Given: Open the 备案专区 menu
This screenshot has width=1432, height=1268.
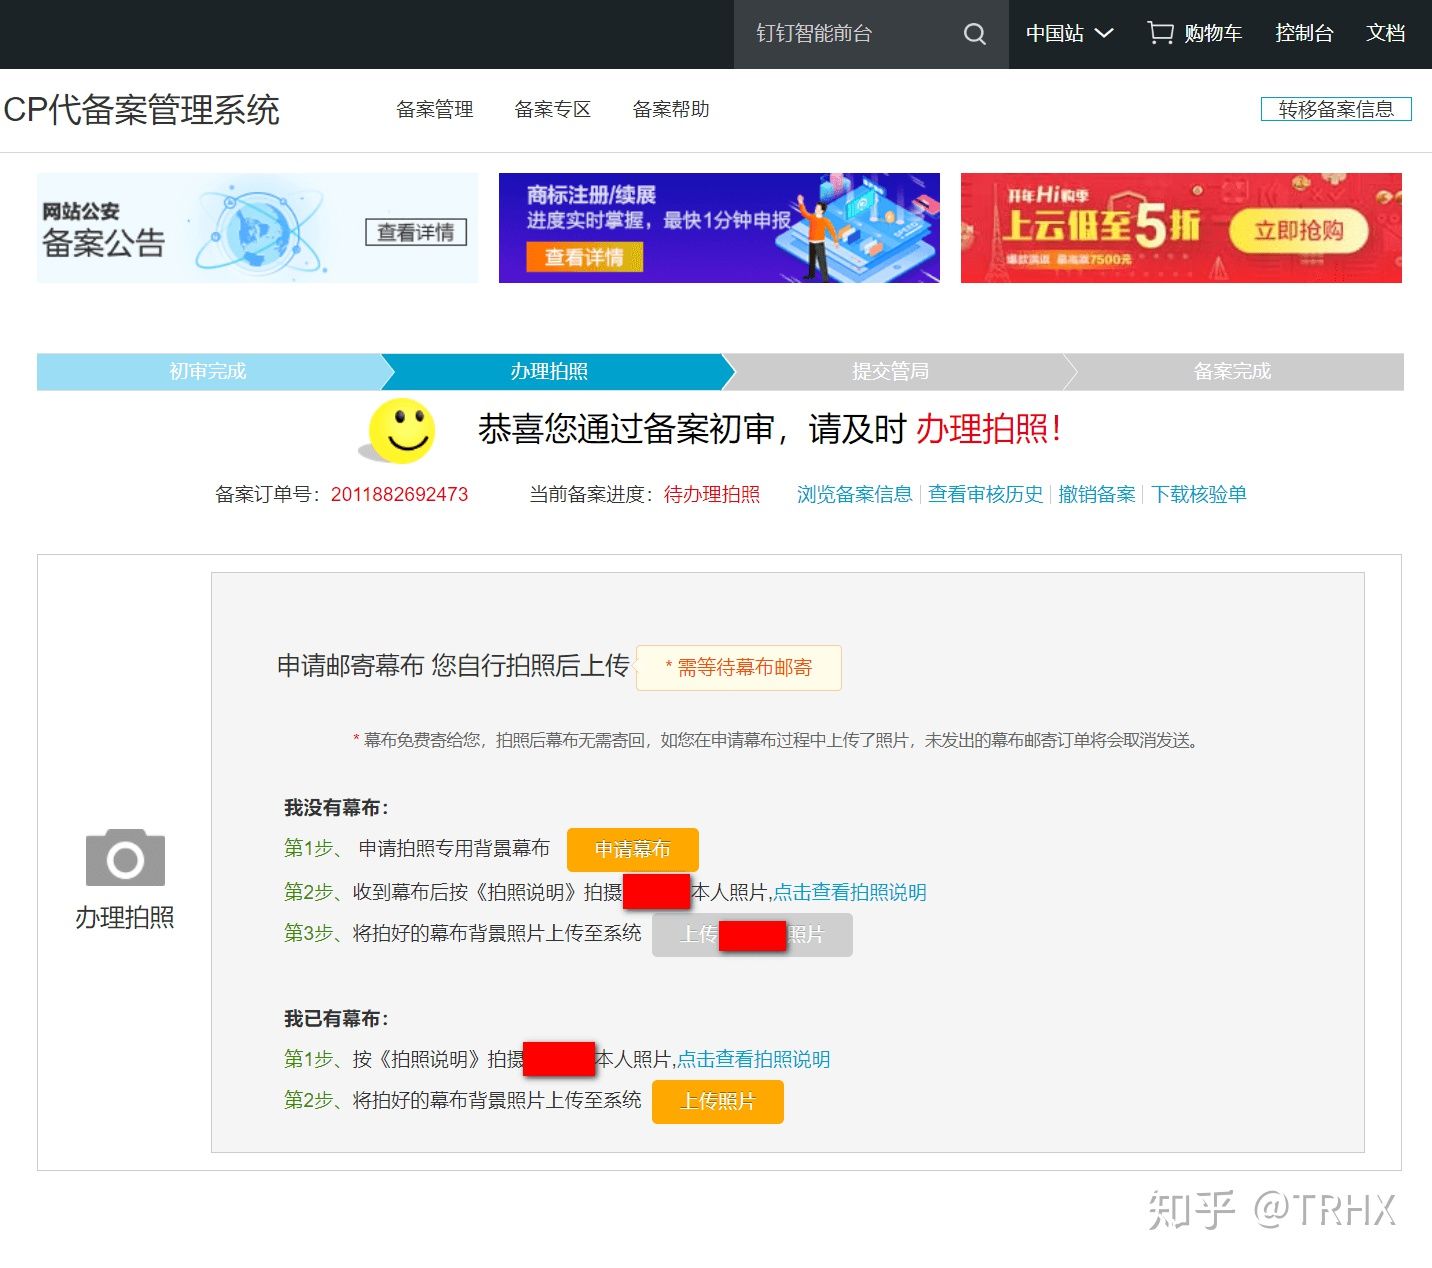Looking at the screenshot, I should 552,109.
